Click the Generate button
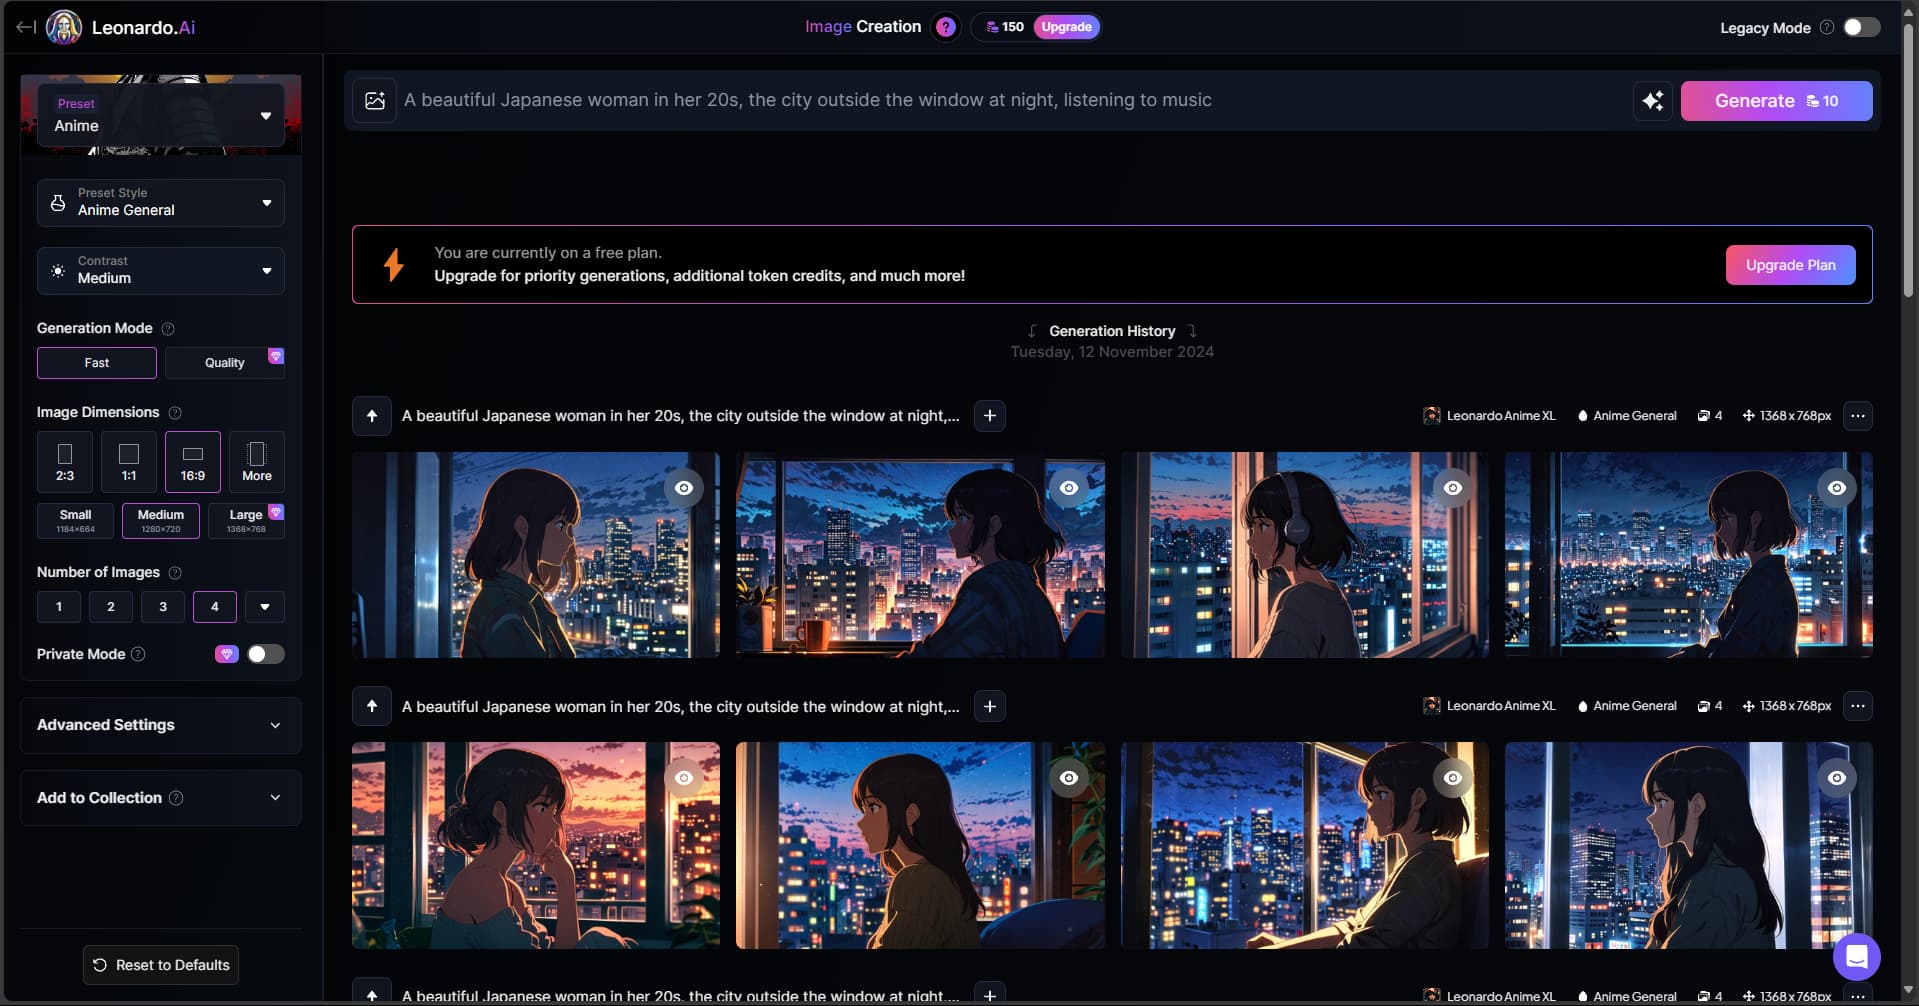The height and width of the screenshot is (1006, 1919). point(1775,101)
